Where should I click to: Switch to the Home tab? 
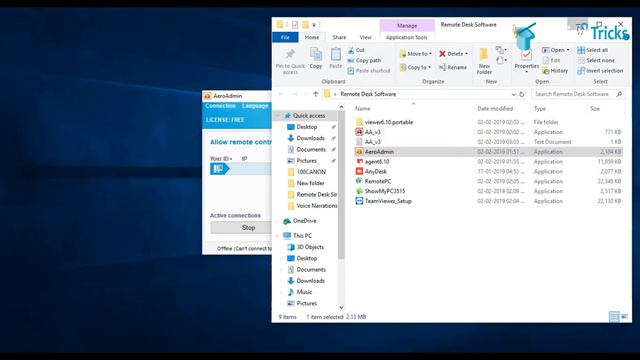312,37
